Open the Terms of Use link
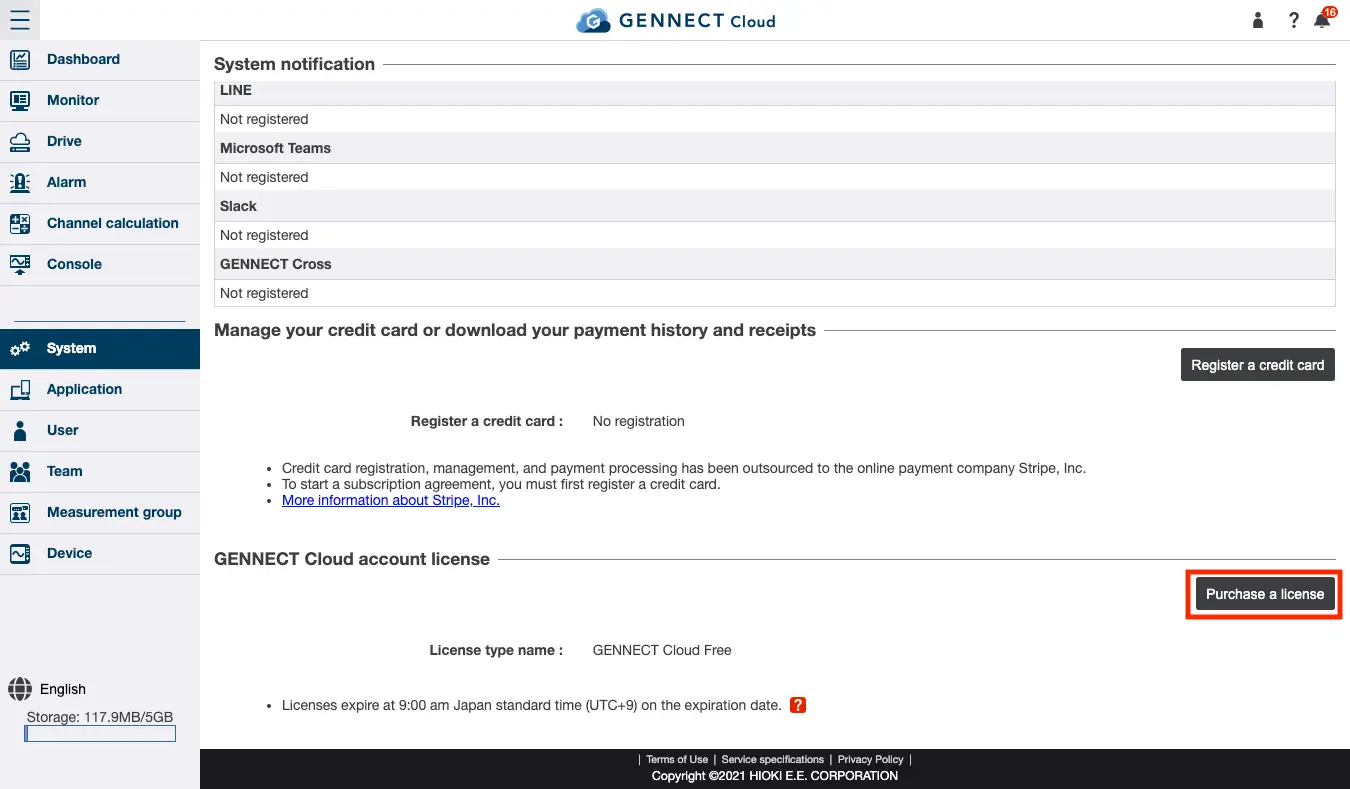The width and height of the screenshot is (1350, 789). (x=677, y=760)
